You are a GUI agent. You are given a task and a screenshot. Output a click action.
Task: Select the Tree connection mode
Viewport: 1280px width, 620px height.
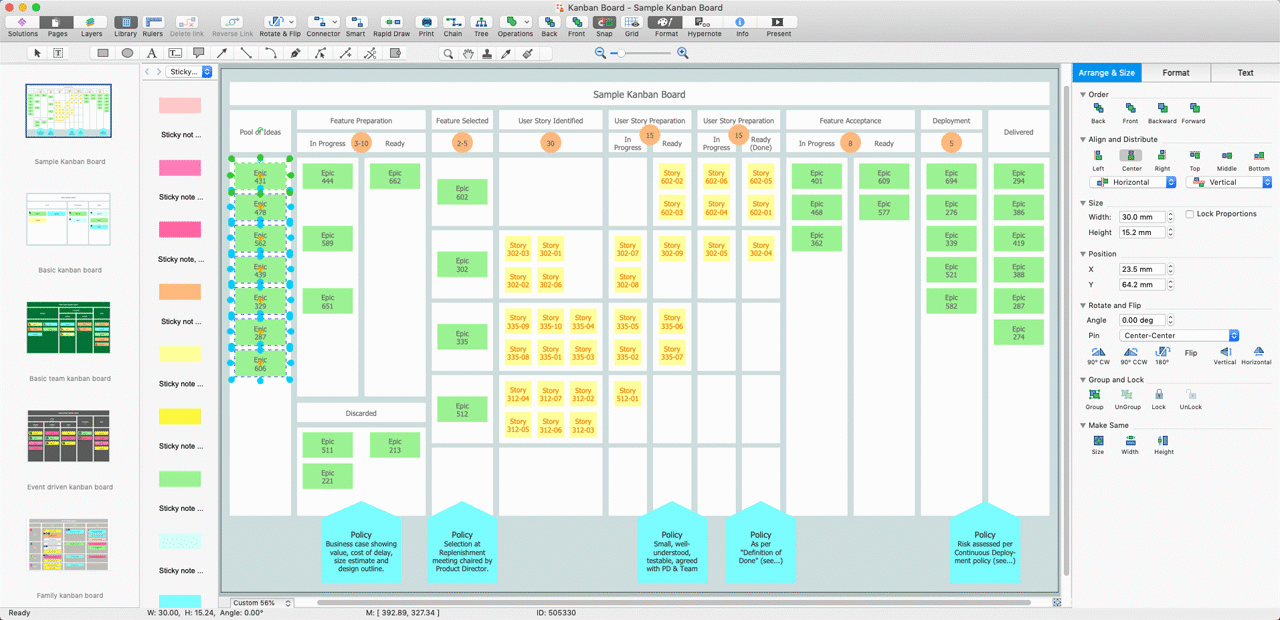tap(481, 21)
